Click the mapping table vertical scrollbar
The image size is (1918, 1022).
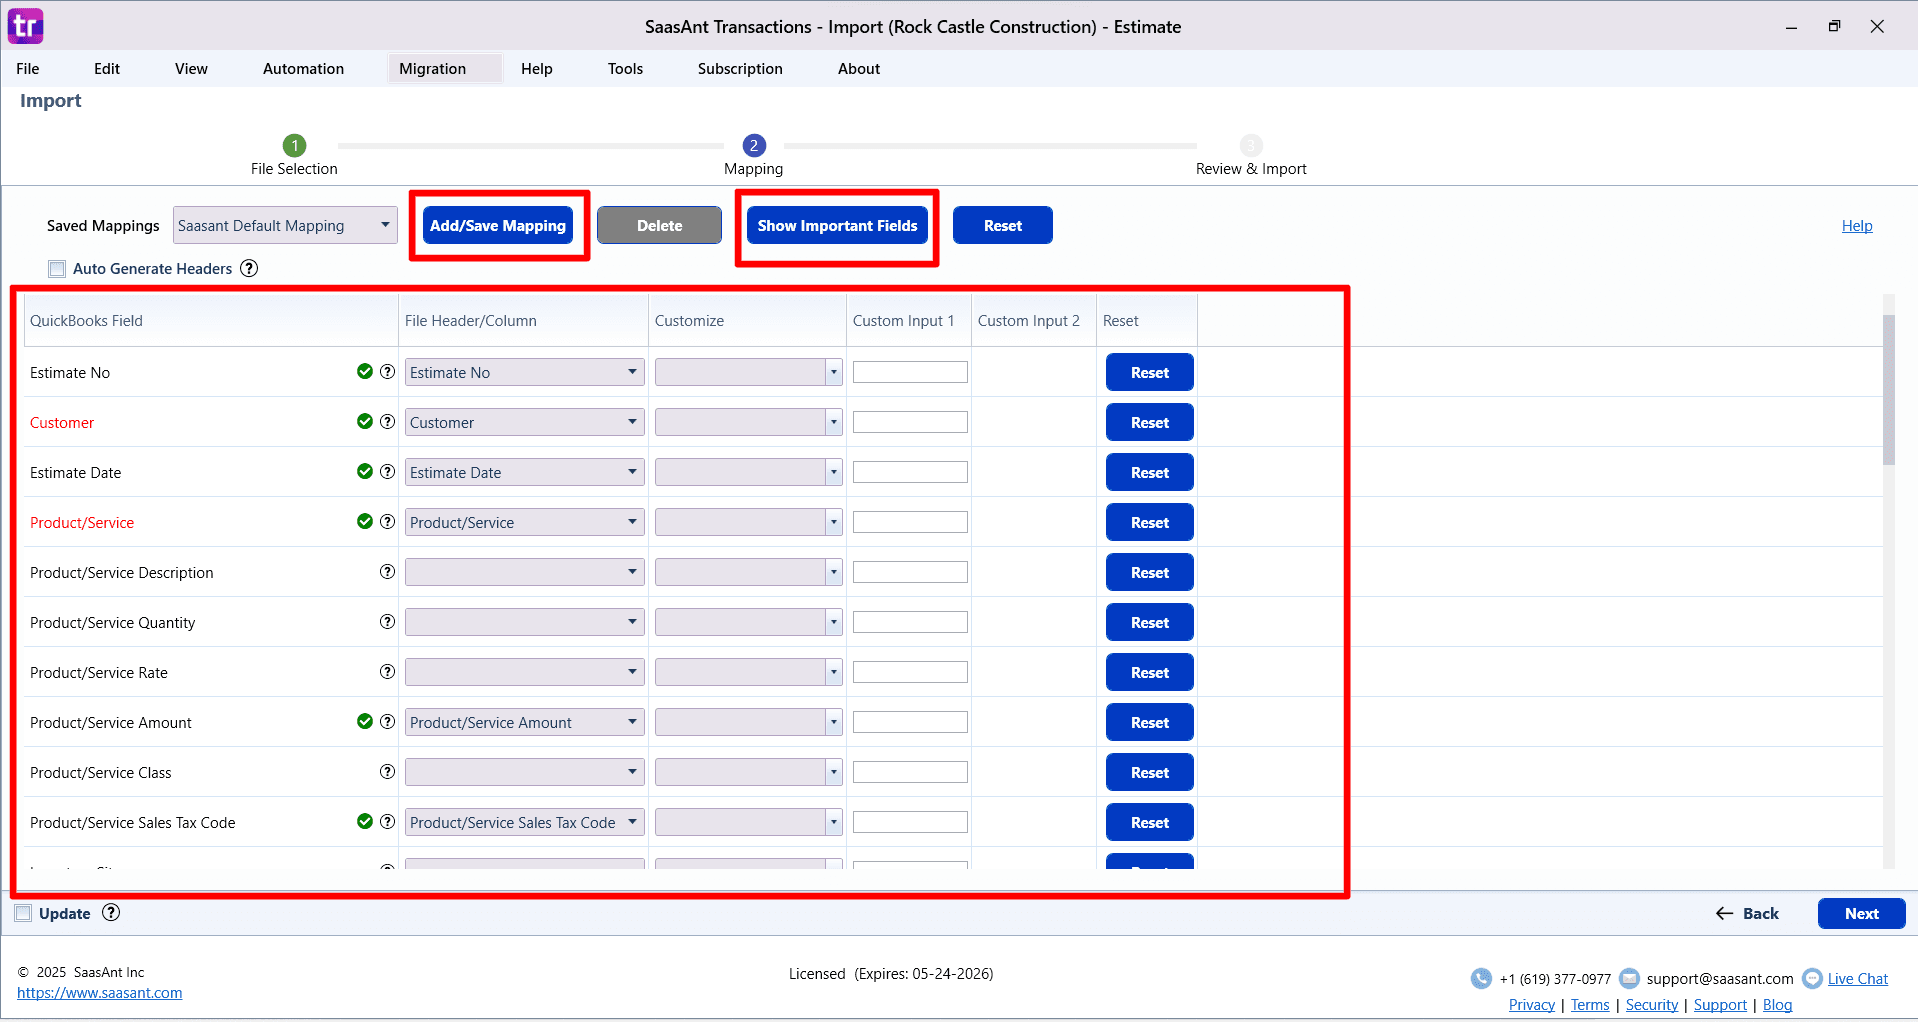click(1889, 390)
